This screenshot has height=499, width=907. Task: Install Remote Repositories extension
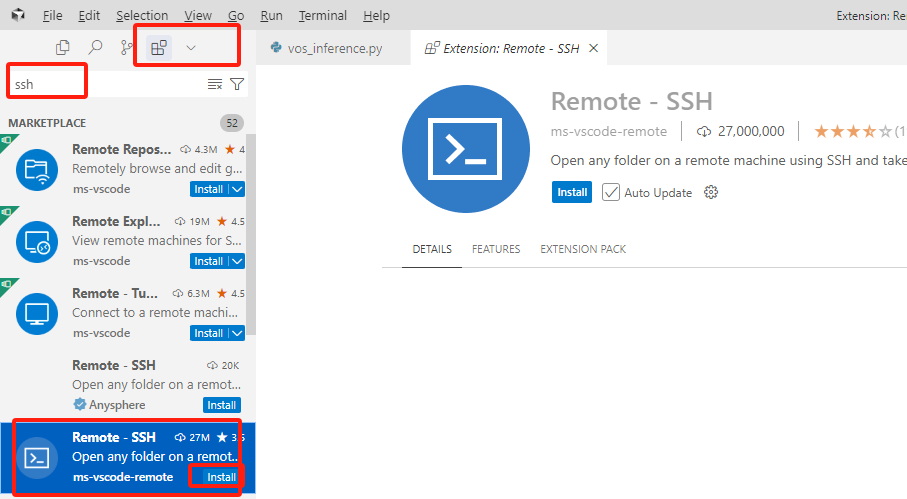pyautogui.click(x=209, y=189)
